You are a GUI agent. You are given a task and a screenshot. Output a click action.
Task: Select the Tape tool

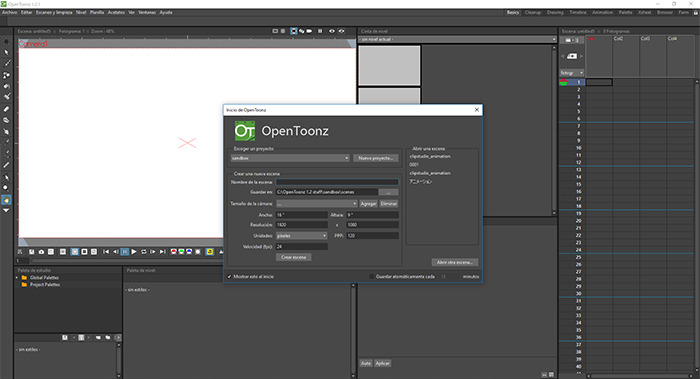click(6, 120)
